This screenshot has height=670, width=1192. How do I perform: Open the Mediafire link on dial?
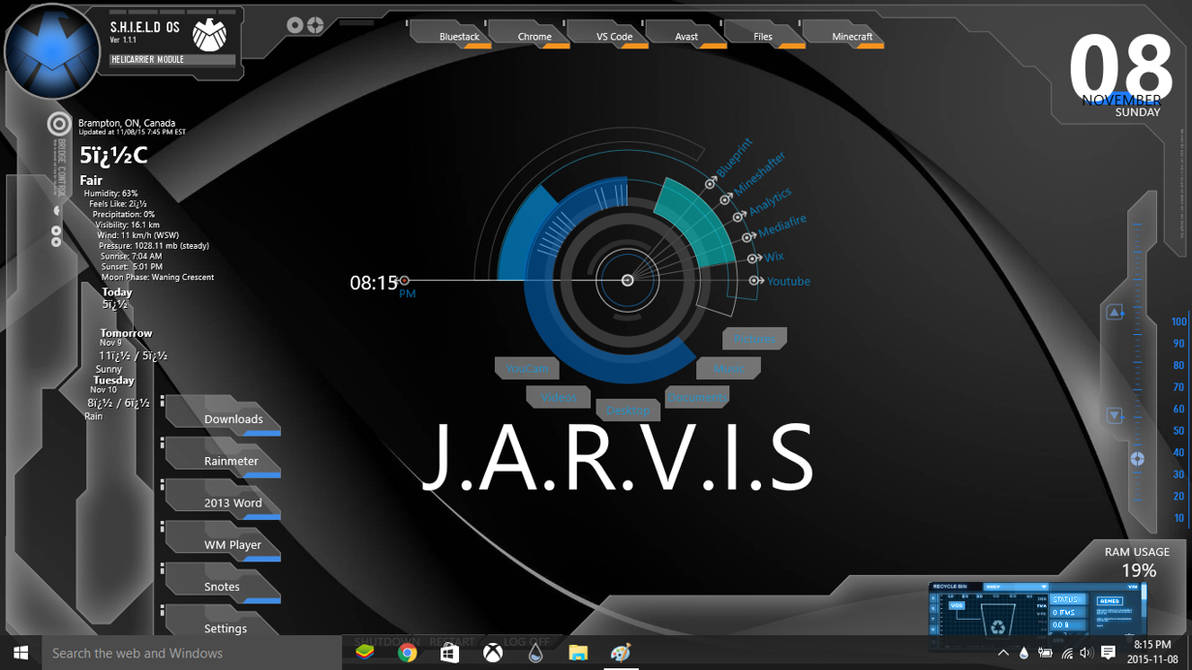782,225
